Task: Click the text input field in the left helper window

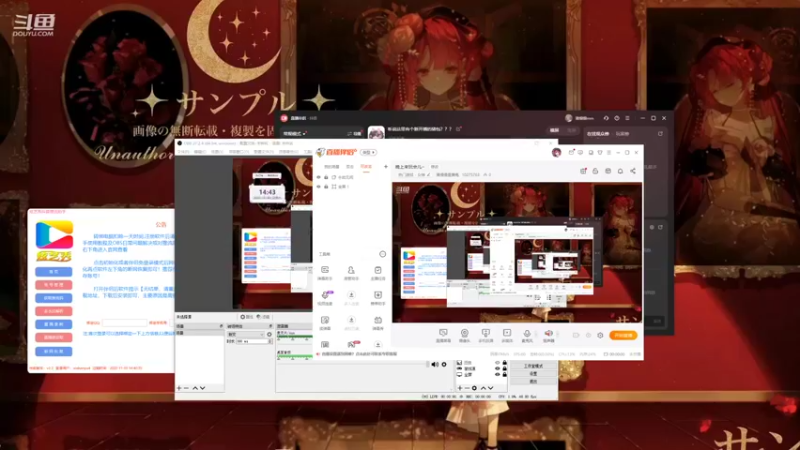Action: coord(124,323)
